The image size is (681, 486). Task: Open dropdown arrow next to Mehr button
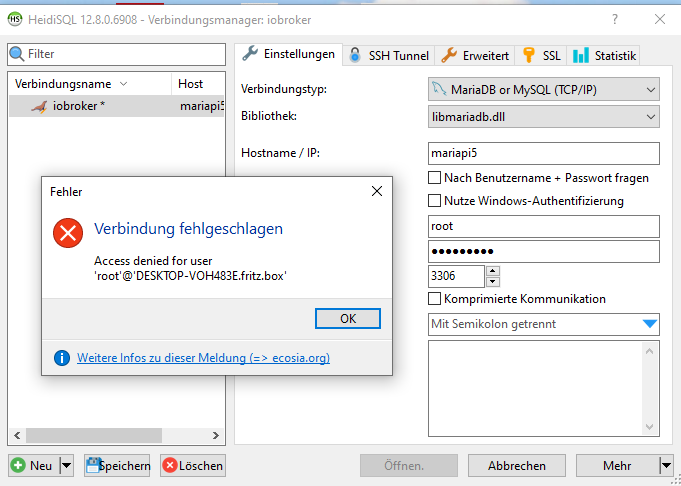[x=666, y=466]
